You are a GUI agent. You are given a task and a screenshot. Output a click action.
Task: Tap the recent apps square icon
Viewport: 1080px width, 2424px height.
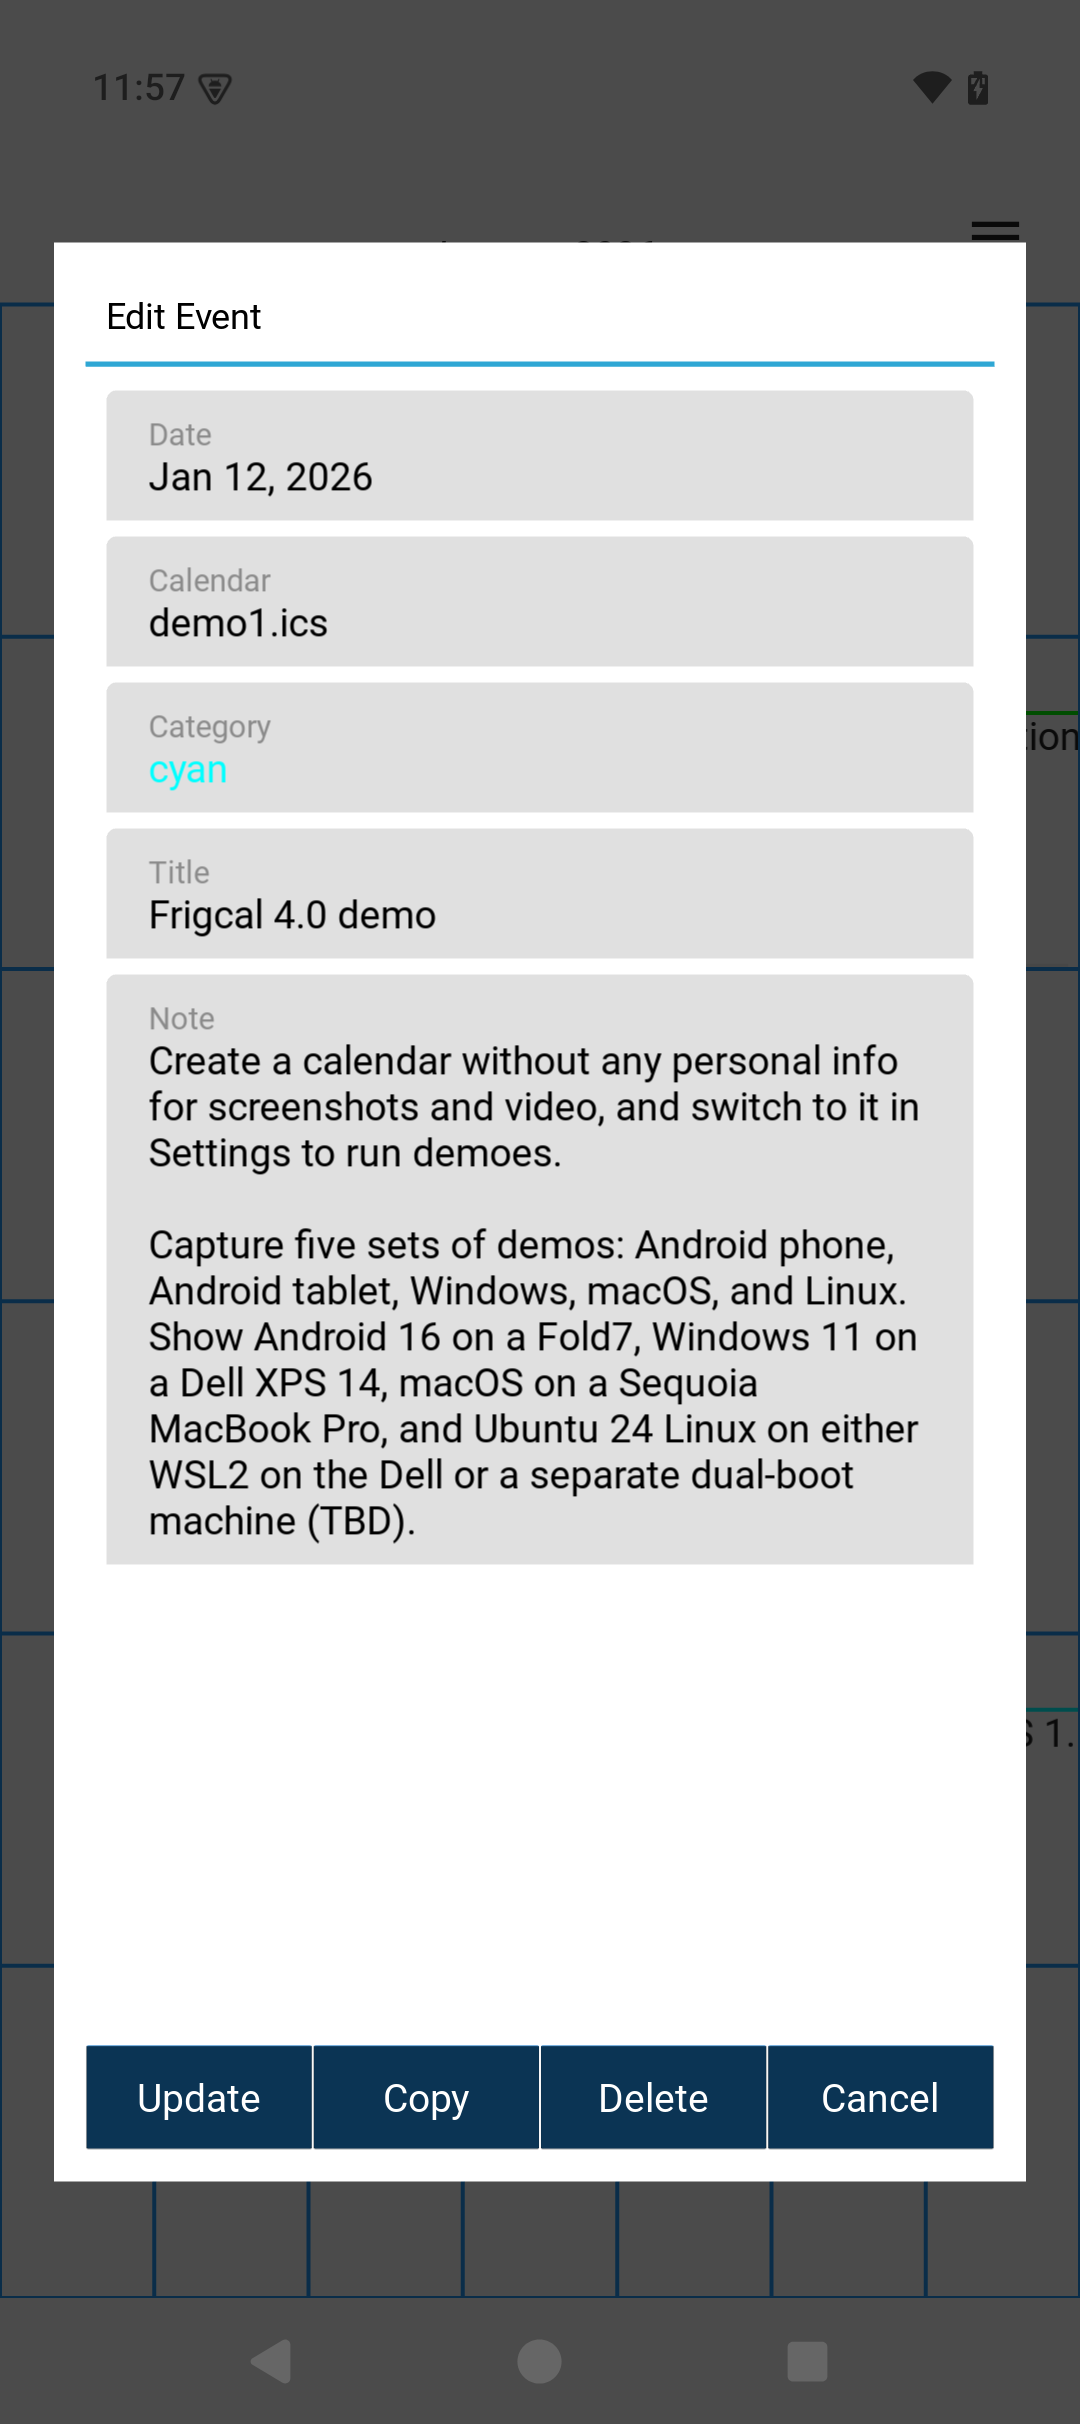(807, 2362)
